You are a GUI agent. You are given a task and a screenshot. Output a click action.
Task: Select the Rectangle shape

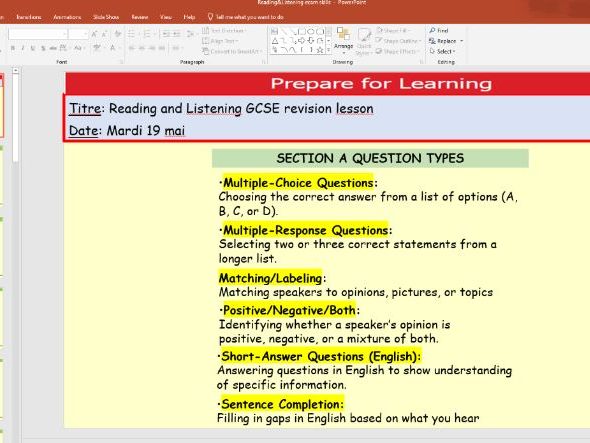pos(302,31)
